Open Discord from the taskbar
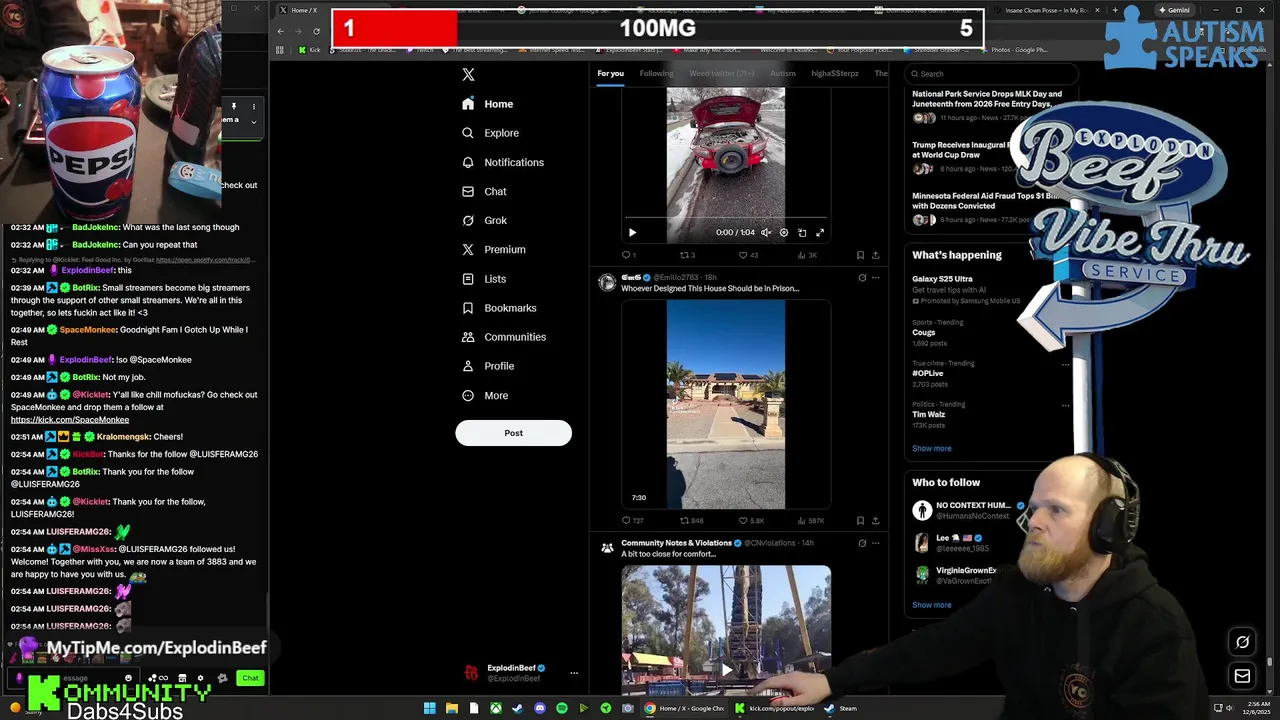Viewport: 1280px width, 720px height. coord(540,708)
